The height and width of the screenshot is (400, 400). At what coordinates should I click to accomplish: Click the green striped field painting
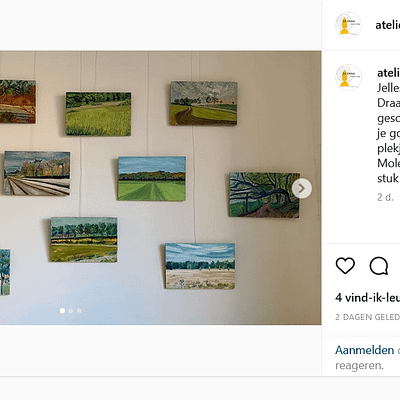coord(152,178)
